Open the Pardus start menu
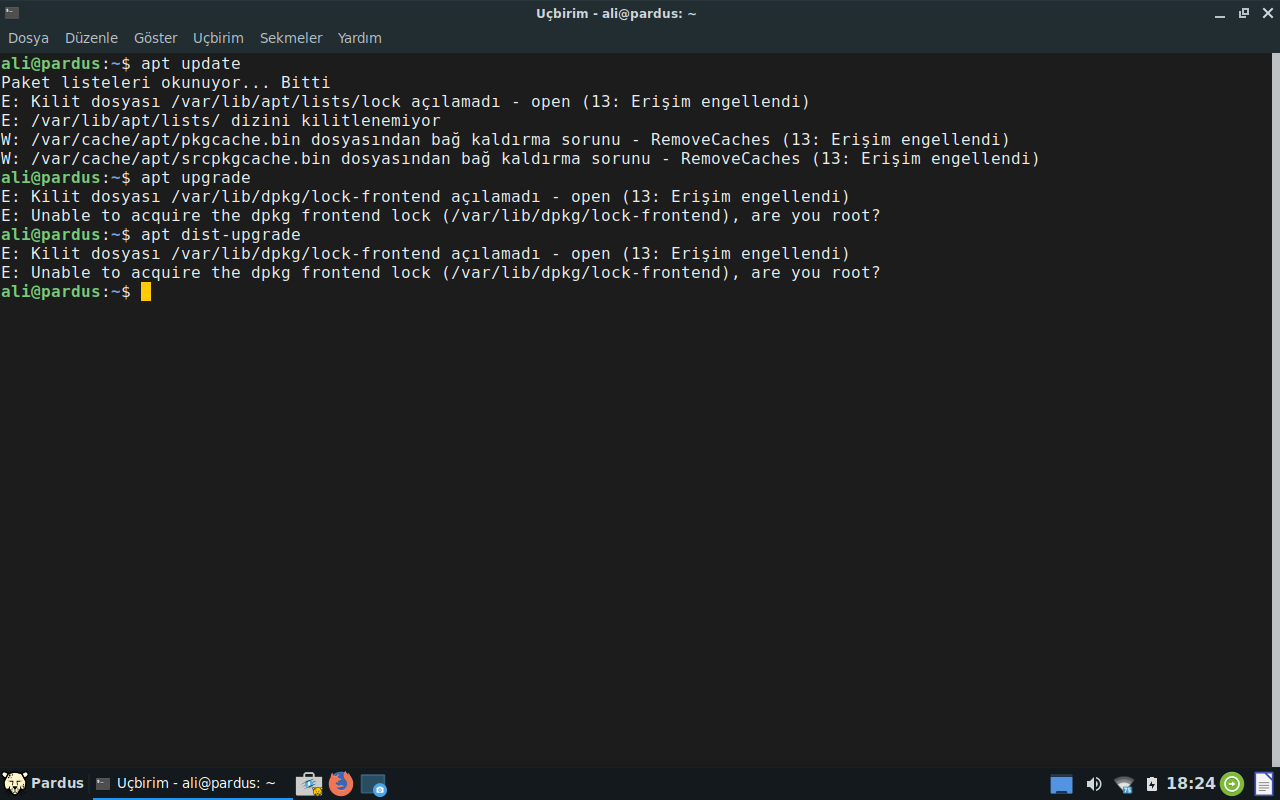Screen dimensions: 1280x800 click(x=43, y=783)
